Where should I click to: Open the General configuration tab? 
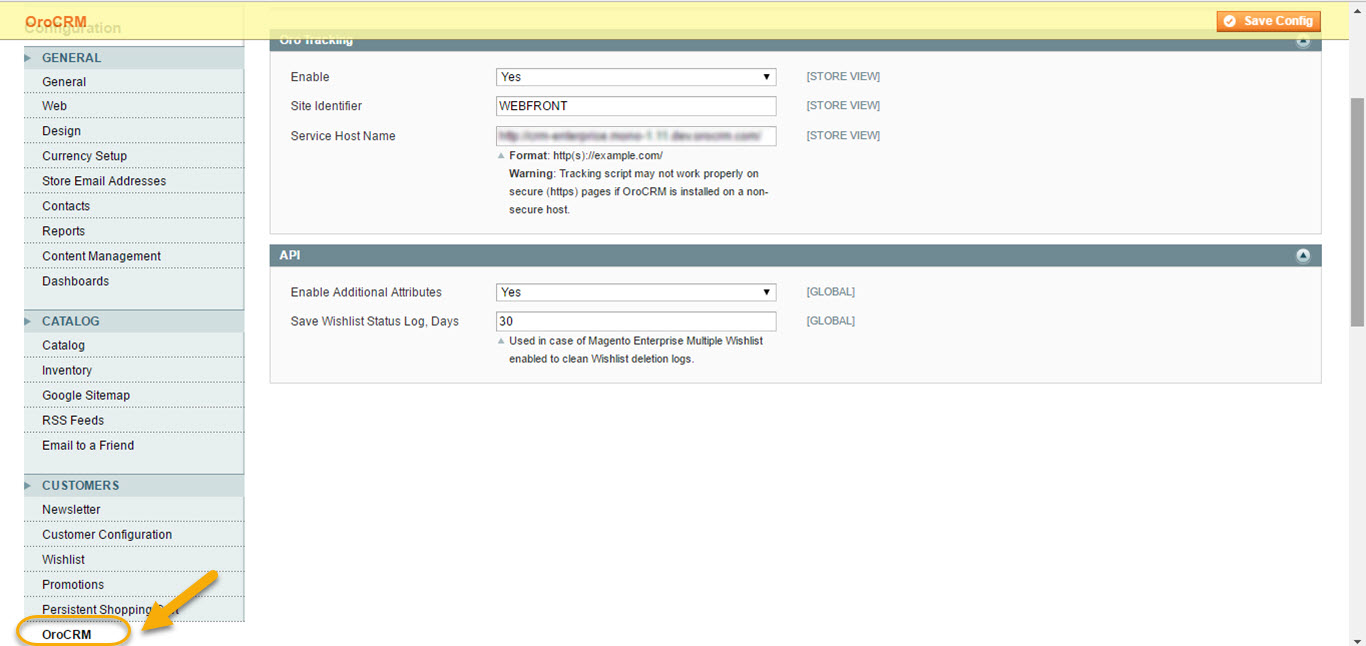134,82
